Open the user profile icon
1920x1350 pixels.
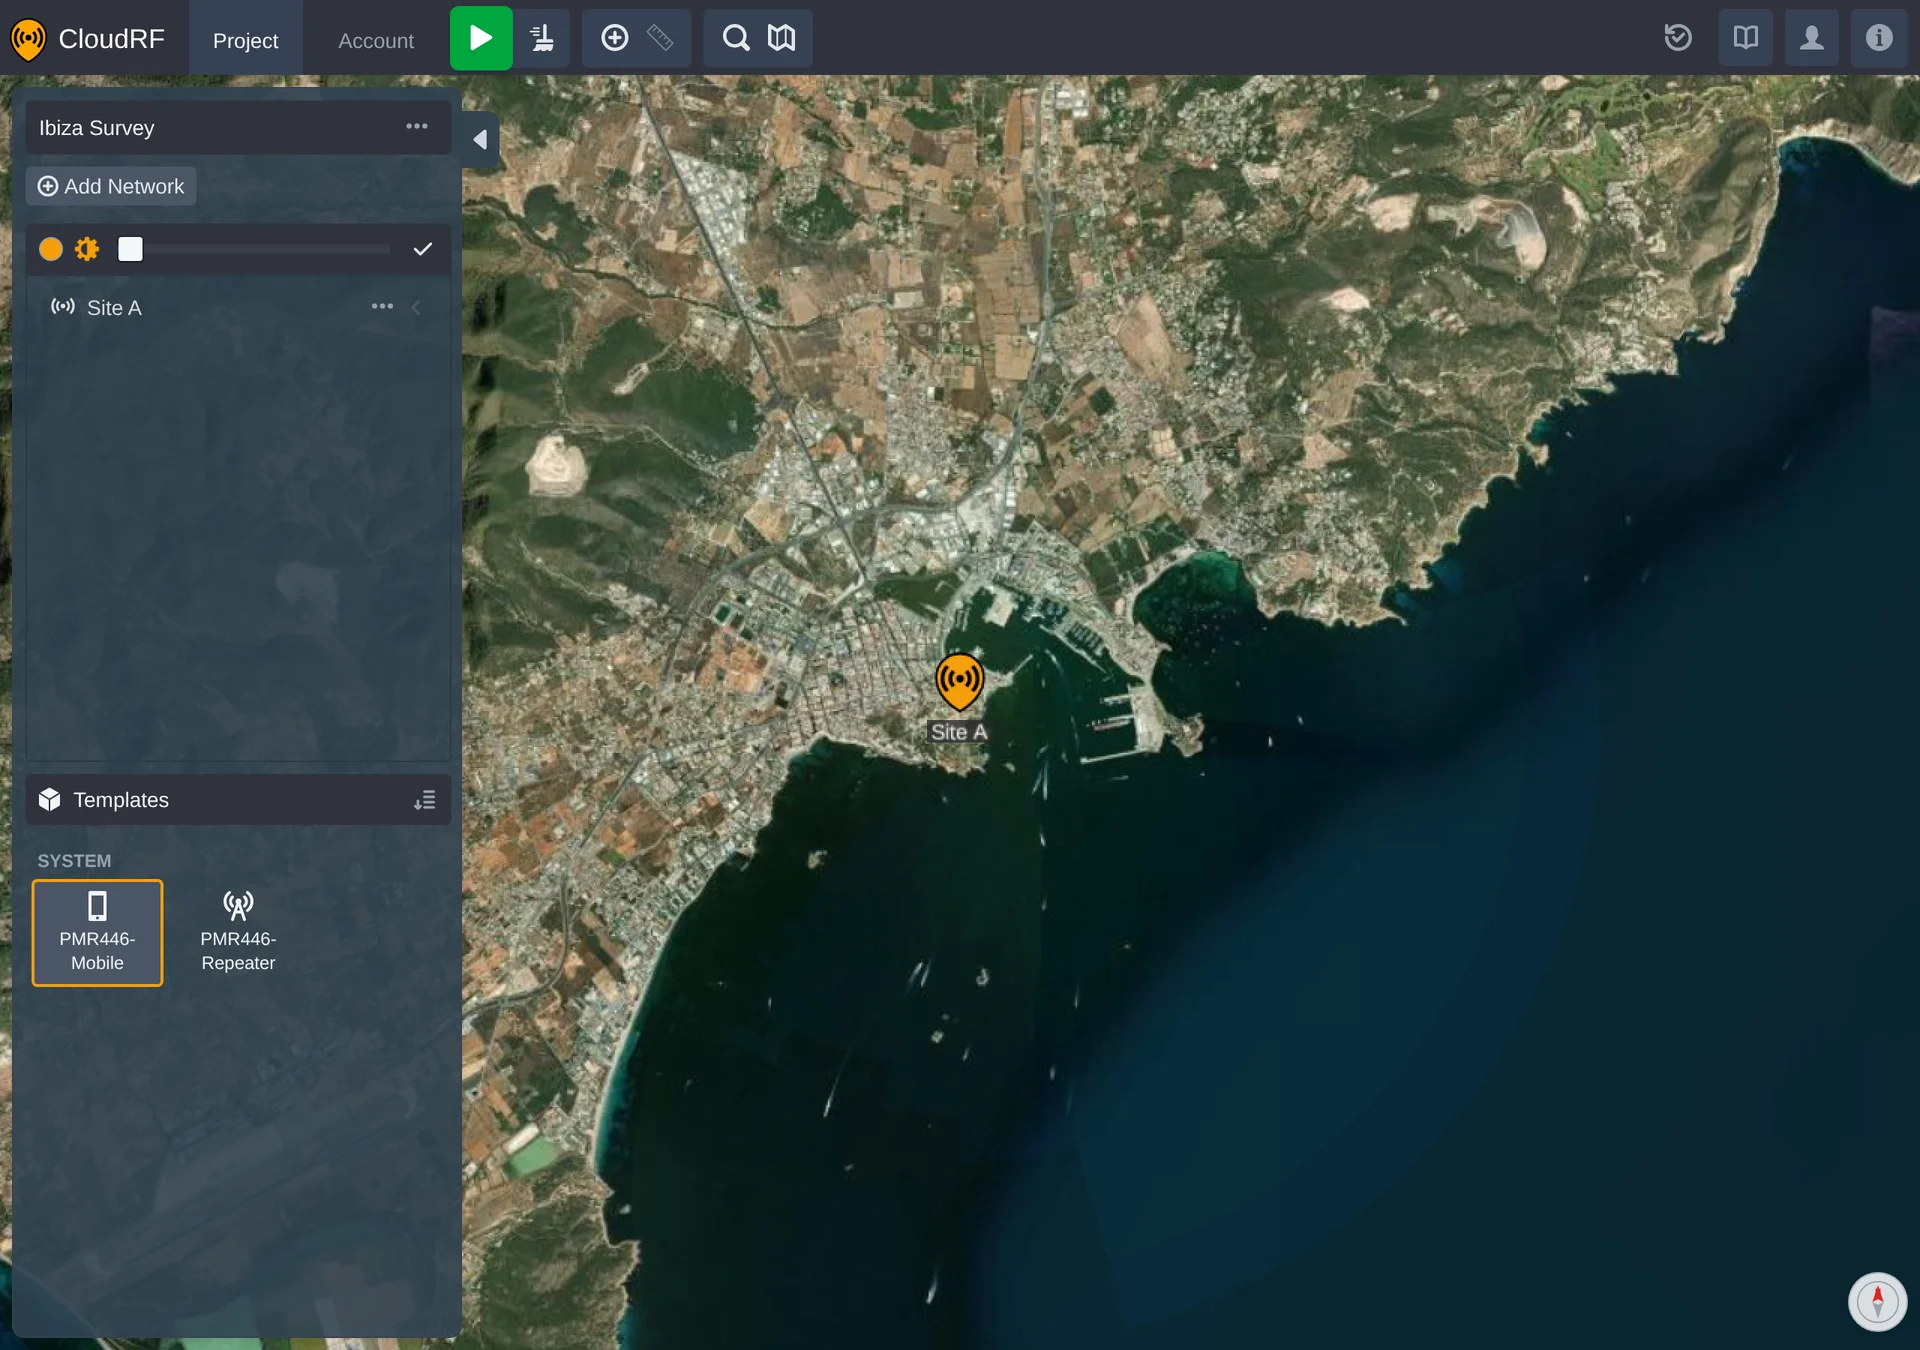coord(1812,38)
